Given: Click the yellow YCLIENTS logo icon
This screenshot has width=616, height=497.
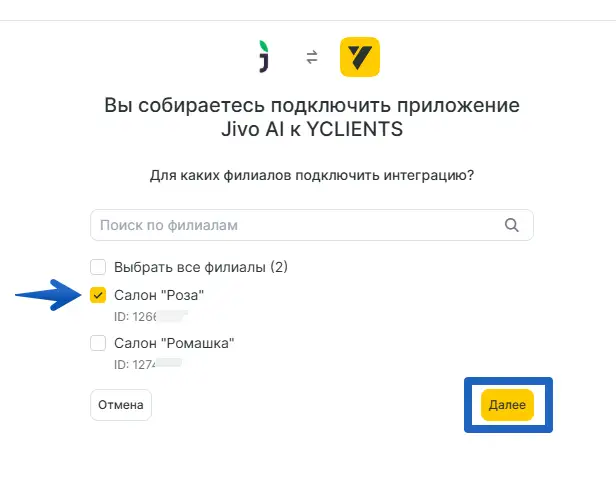Looking at the screenshot, I should [360, 57].
